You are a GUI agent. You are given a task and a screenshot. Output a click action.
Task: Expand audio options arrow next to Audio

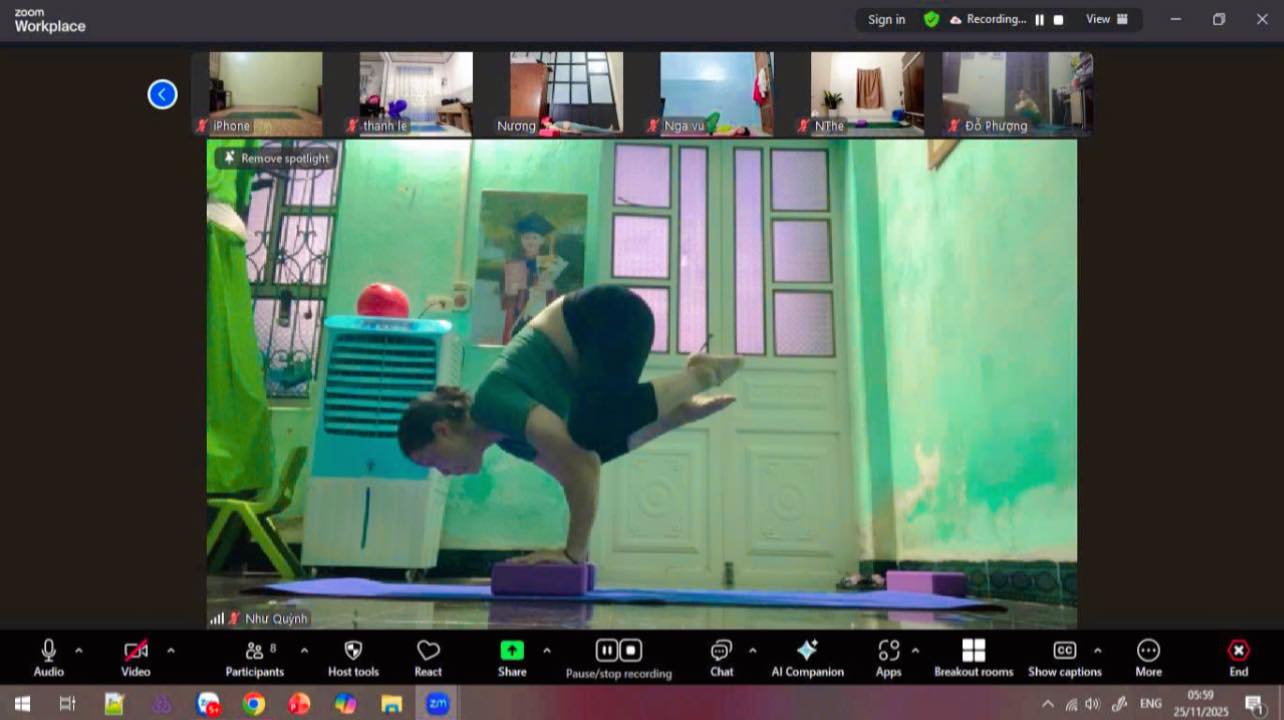coord(79,650)
